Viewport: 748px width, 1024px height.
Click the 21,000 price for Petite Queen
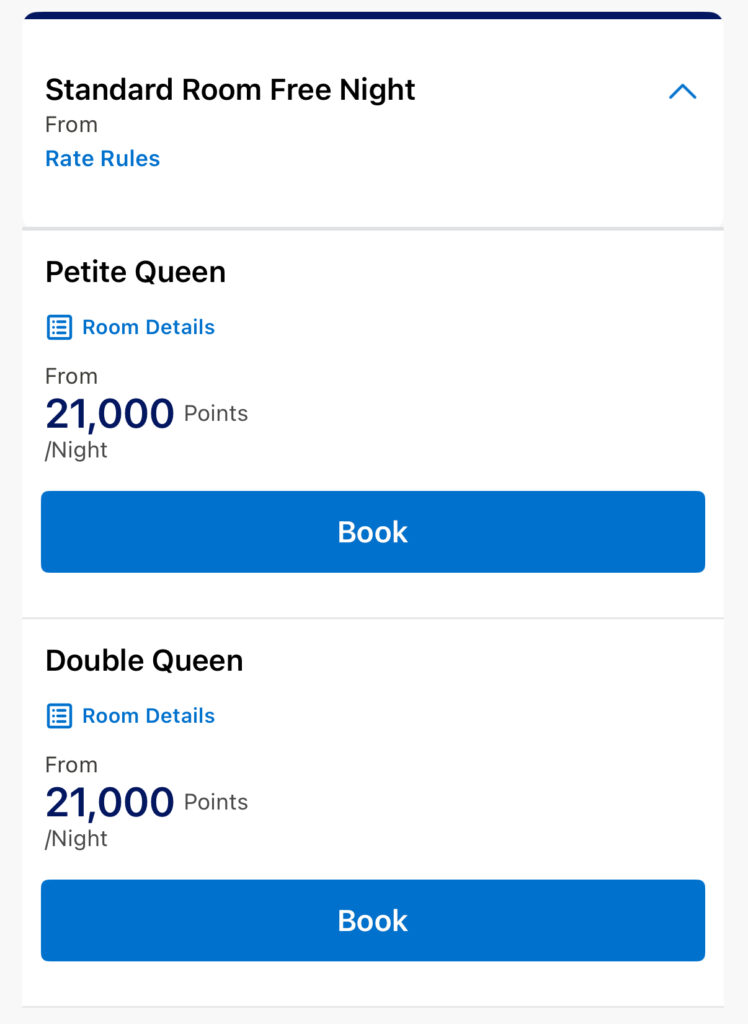click(x=110, y=414)
